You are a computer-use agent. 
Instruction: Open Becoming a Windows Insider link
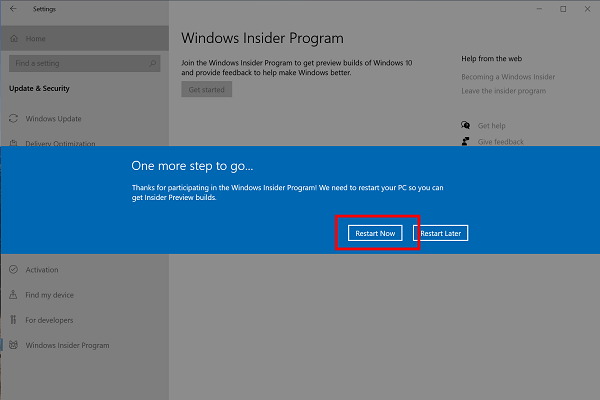(508, 77)
